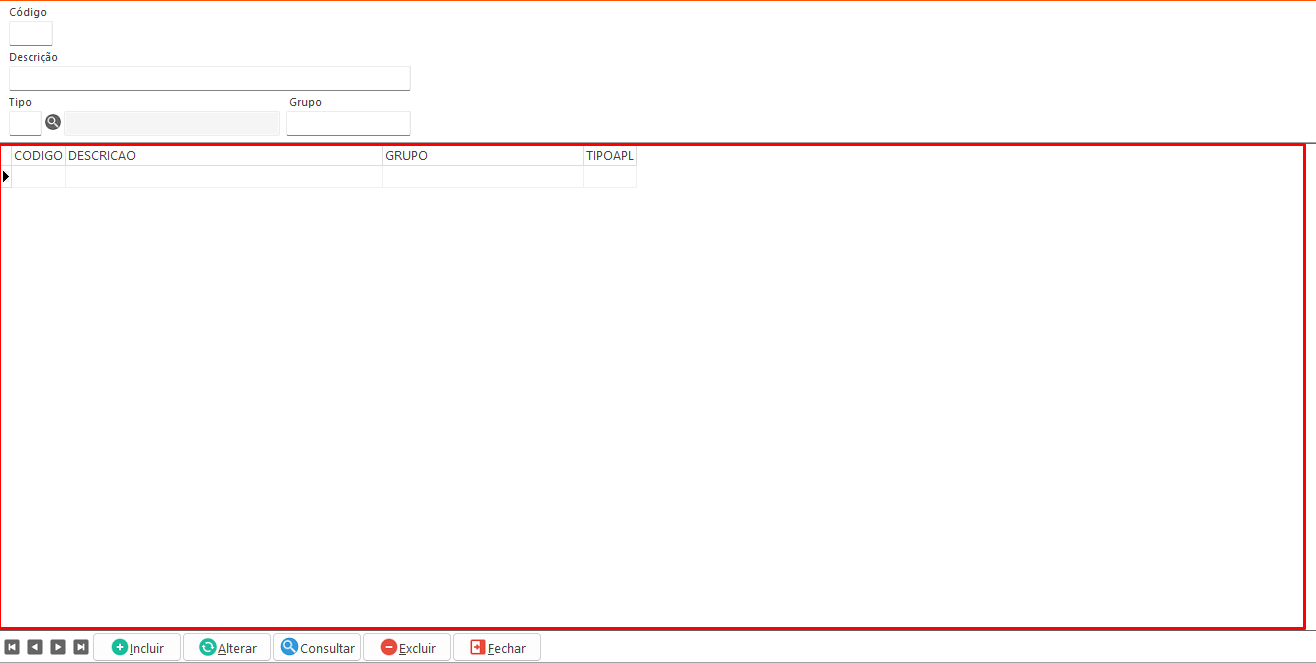The width and height of the screenshot is (1316, 663).
Task: Click into the Descrição text field
Action: pyautogui.click(x=209, y=78)
